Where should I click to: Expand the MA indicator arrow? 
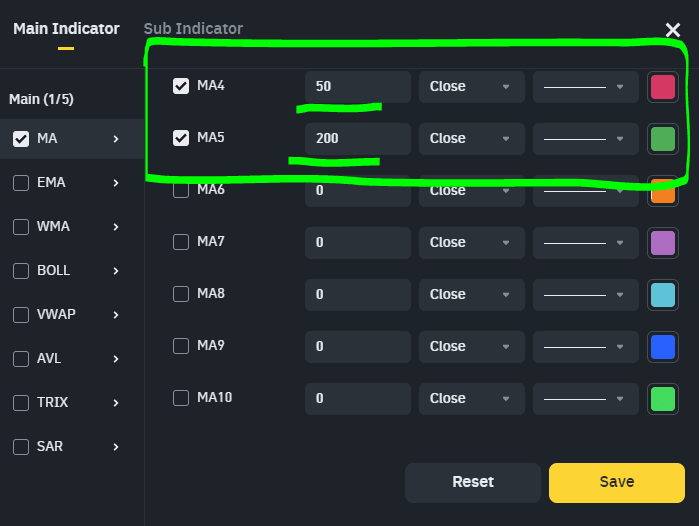coord(116,139)
